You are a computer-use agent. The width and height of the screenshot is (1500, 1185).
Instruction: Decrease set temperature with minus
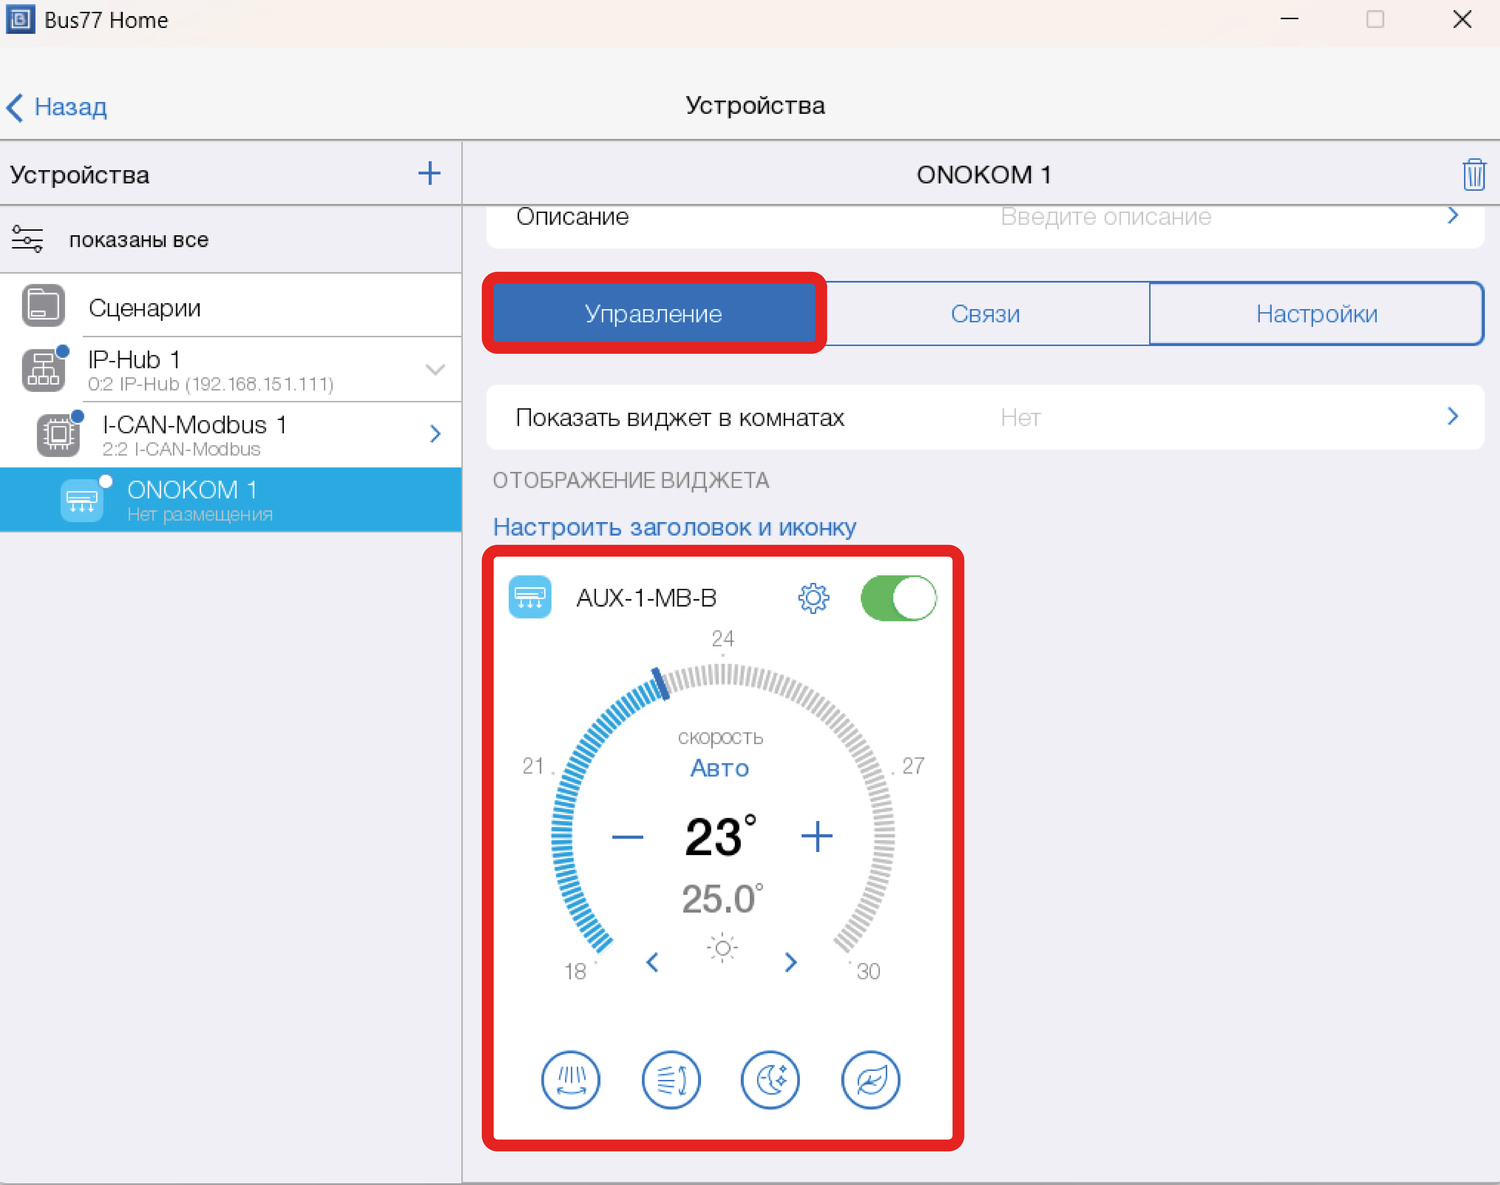[627, 836]
